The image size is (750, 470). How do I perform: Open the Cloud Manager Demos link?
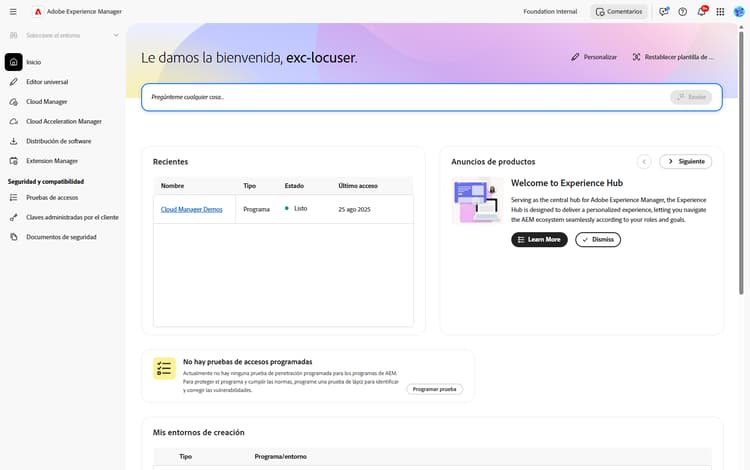click(191, 209)
